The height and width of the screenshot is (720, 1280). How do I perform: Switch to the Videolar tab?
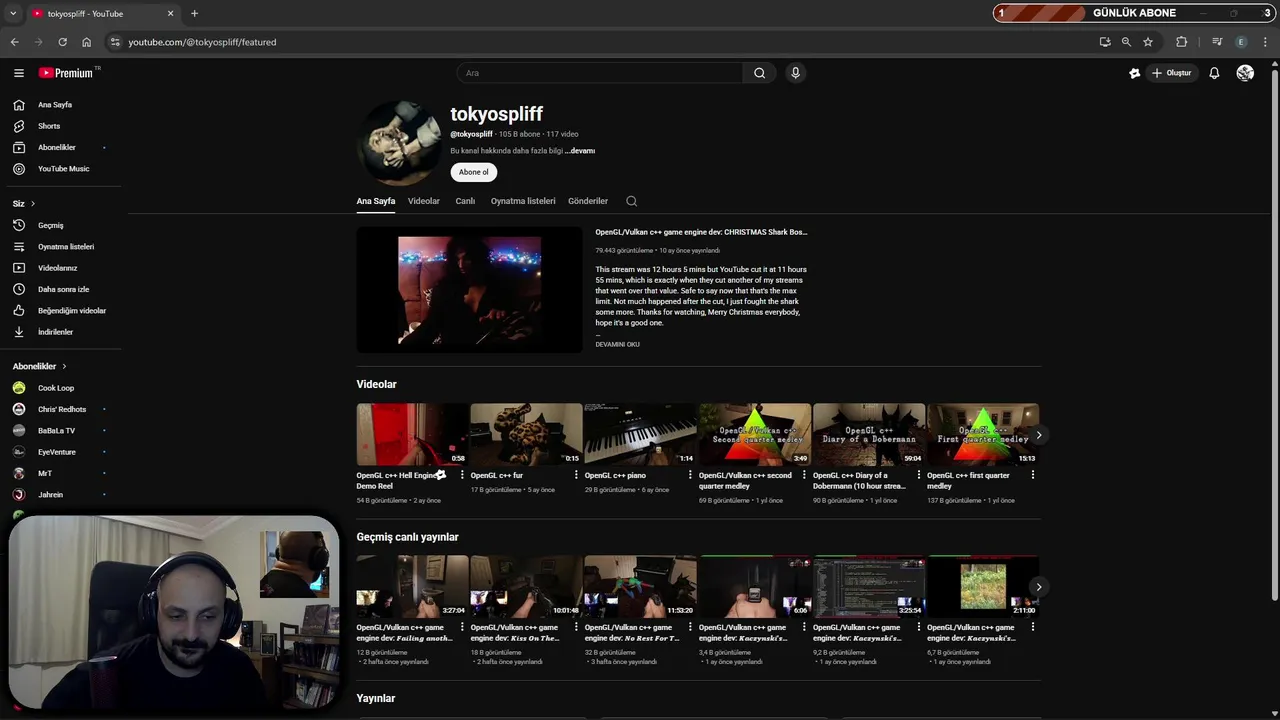(x=423, y=201)
